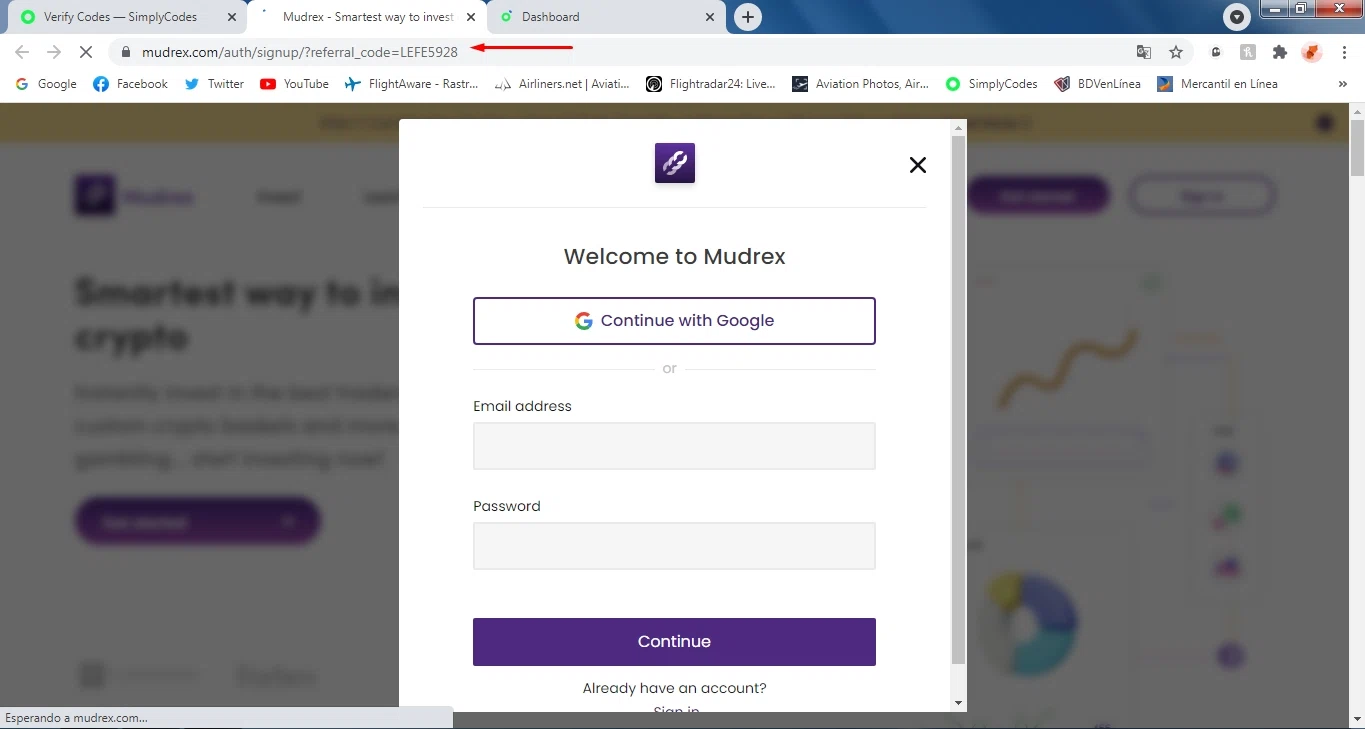Close the Welcome to Mudrex dialog

917,165
